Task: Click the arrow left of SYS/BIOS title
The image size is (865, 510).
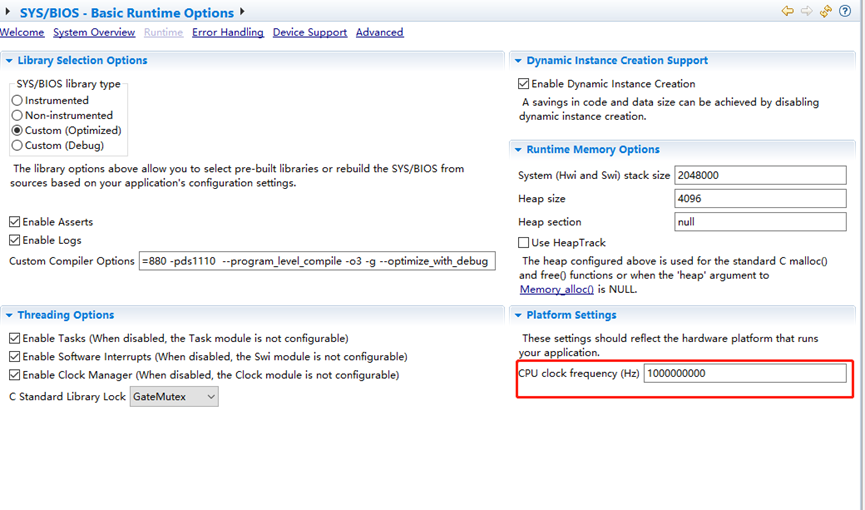Action: pos(9,14)
